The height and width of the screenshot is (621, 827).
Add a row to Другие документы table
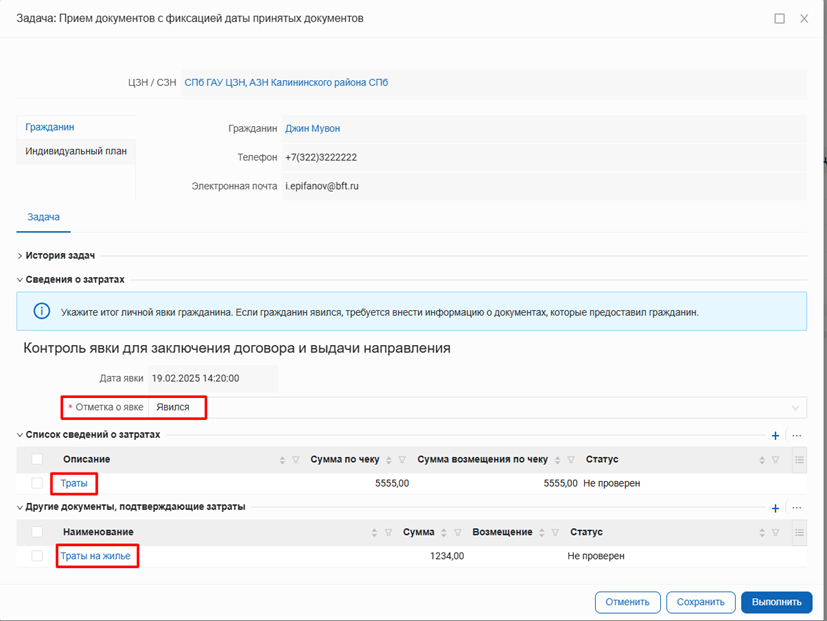(775, 508)
